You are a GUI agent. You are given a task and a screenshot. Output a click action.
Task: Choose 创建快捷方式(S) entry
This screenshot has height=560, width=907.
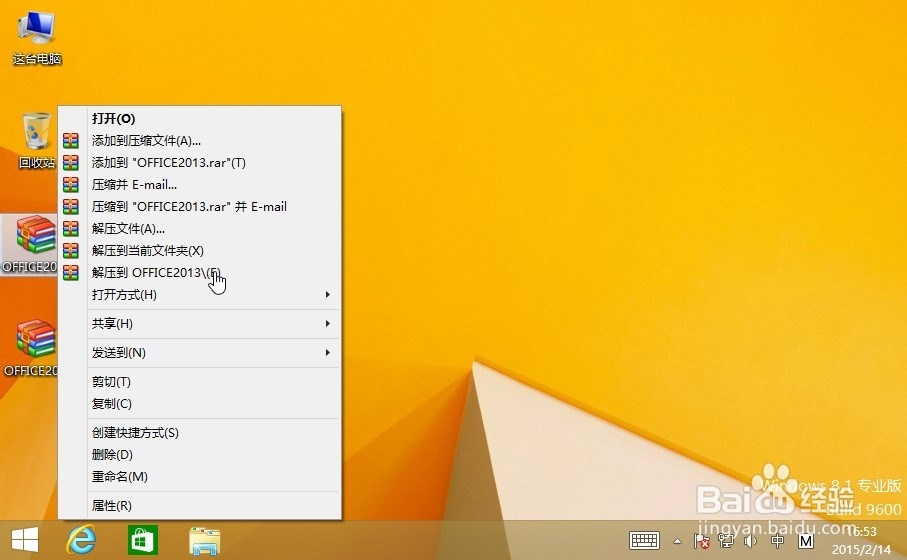pos(200,432)
